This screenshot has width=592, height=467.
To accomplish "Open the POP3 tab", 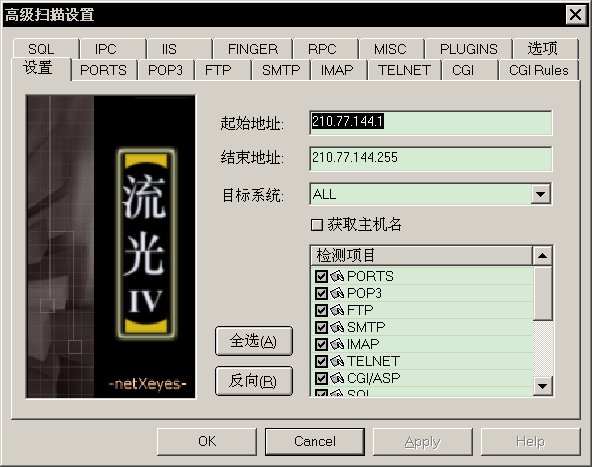I will (166, 70).
